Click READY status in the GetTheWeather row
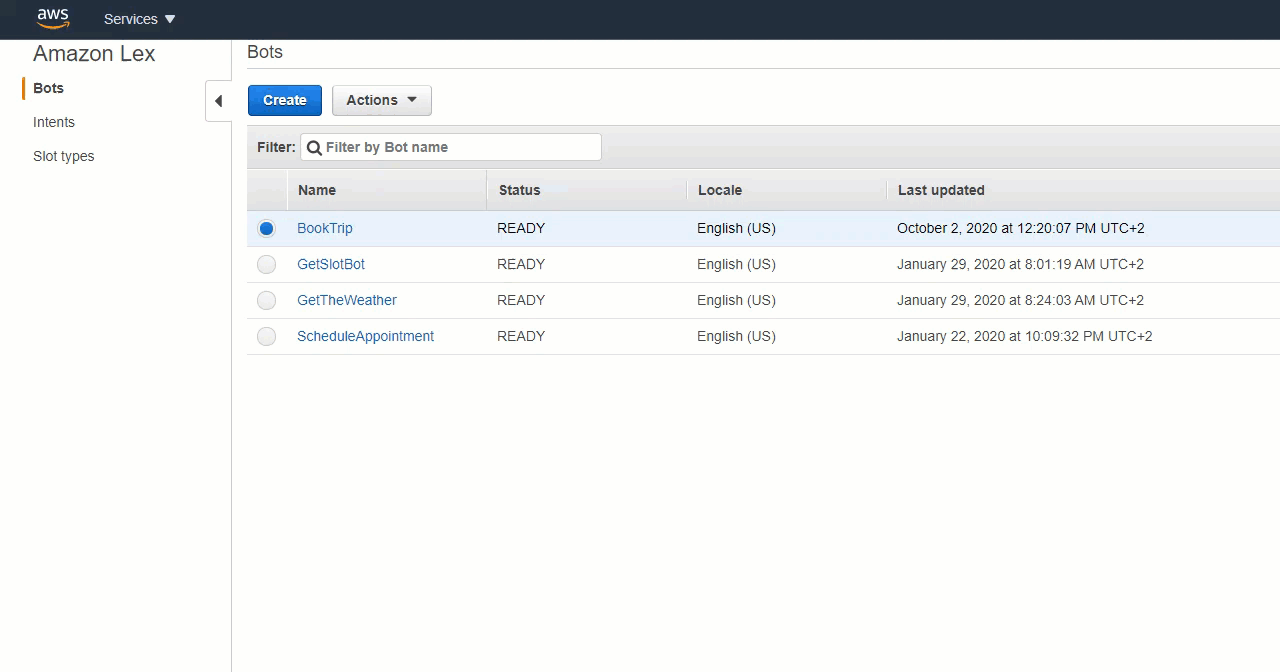This screenshot has width=1280, height=672. (521, 300)
